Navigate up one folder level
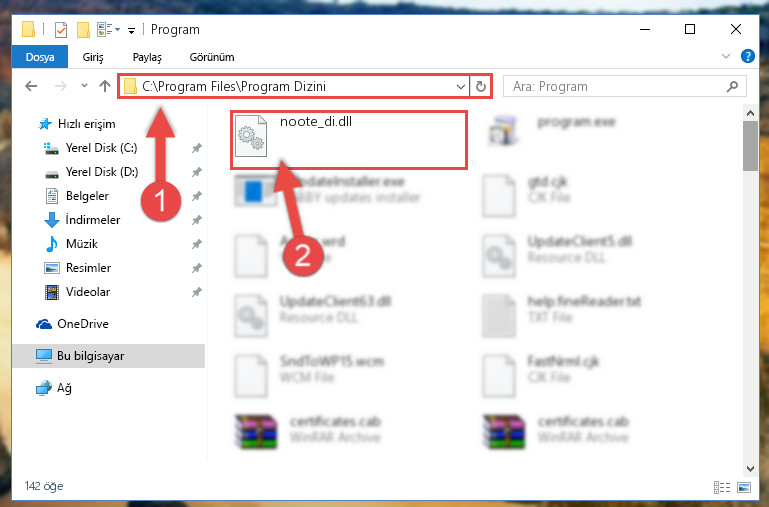The height and width of the screenshot is (507, 769). tap(104, 86)
